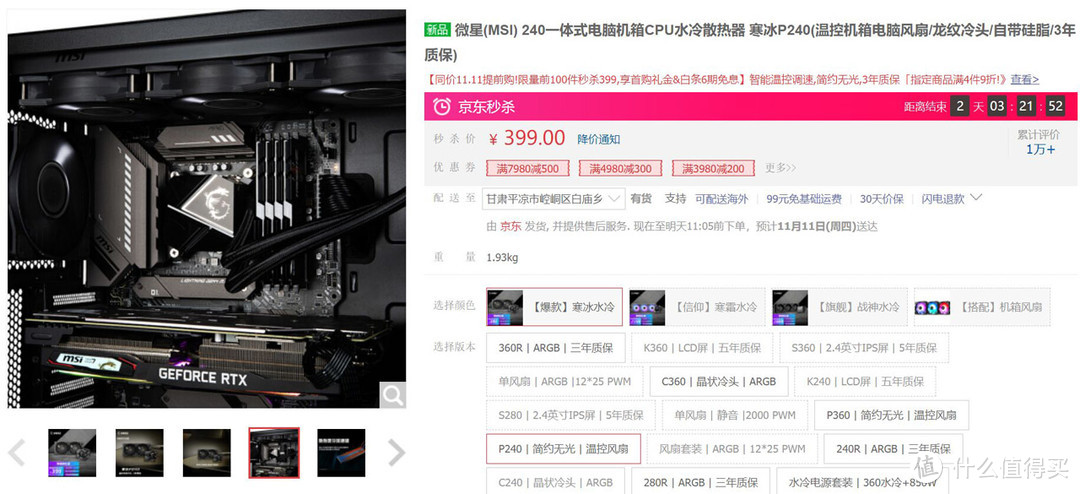Claim the 满7980减500 coupon
This screenshot has width=1080, height=494.
(x=528, y=168)
